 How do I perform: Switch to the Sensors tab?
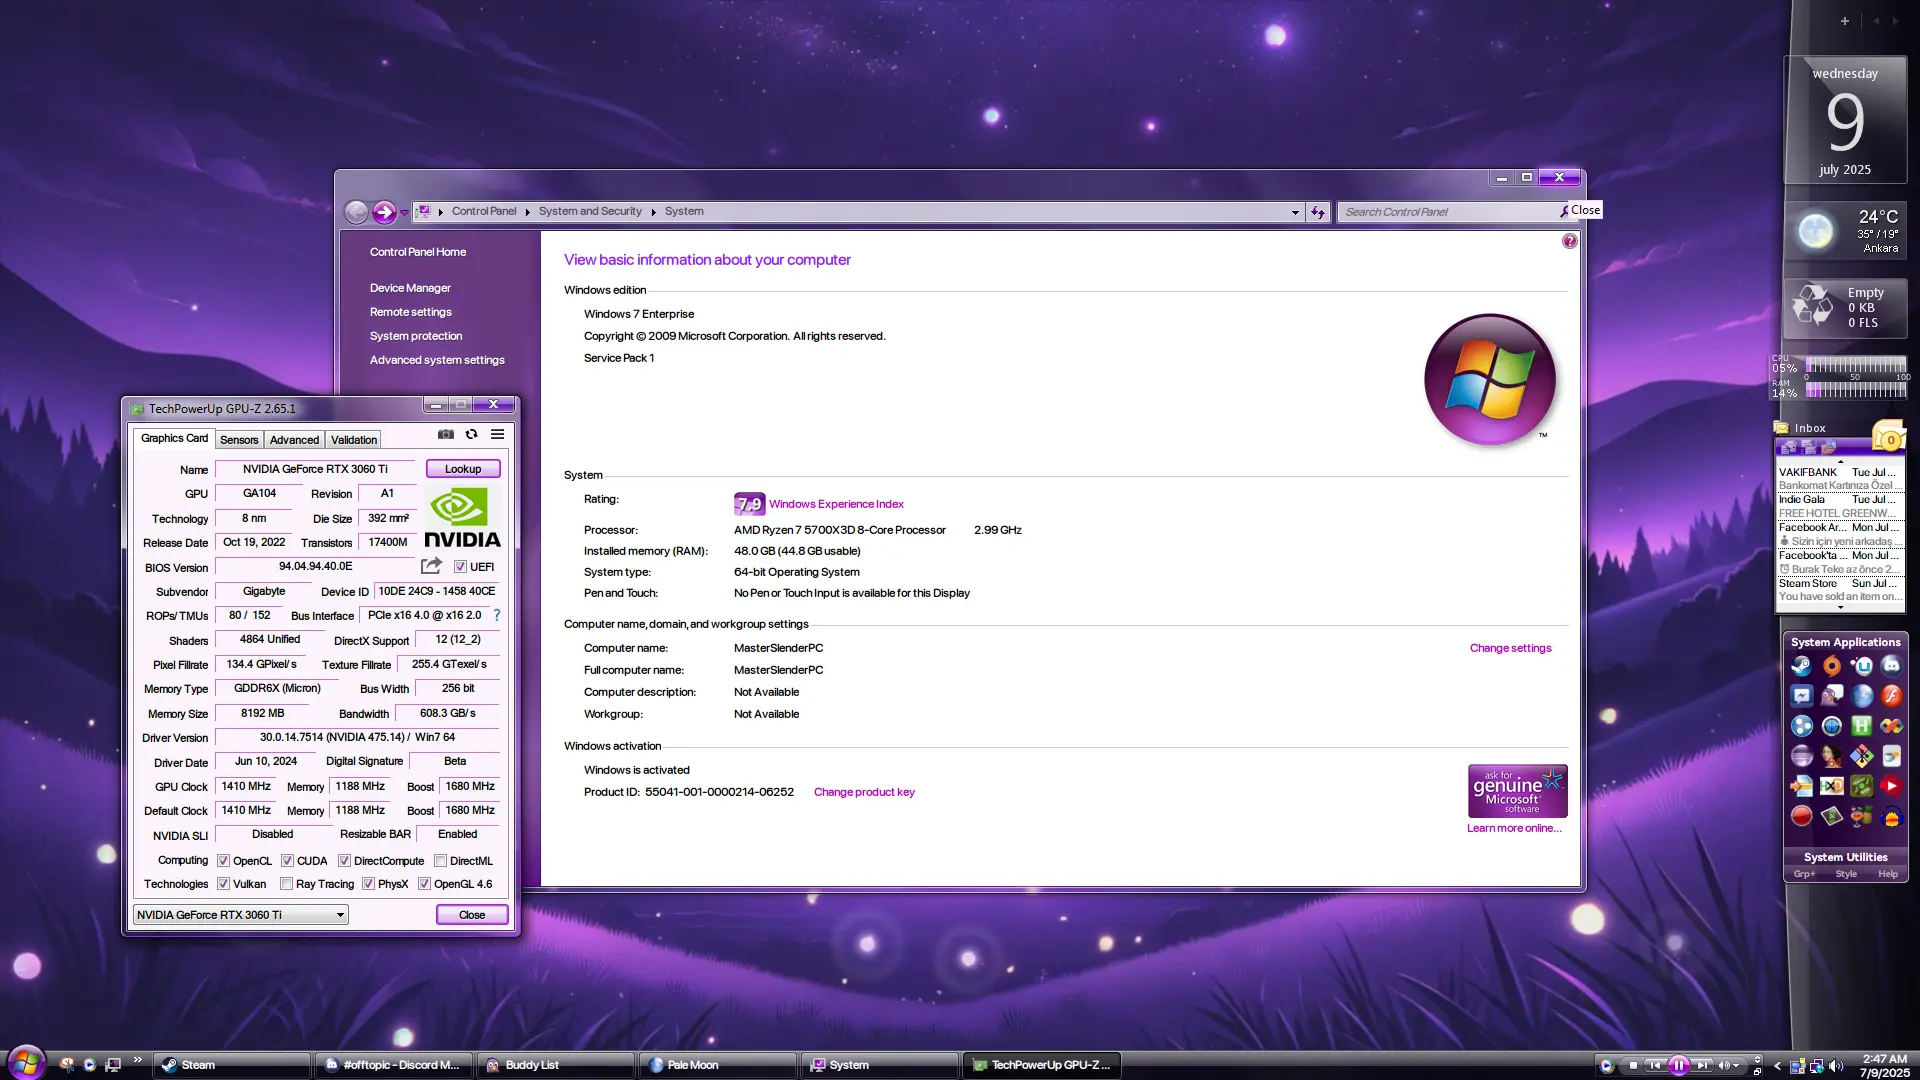(x=239, y=440)
